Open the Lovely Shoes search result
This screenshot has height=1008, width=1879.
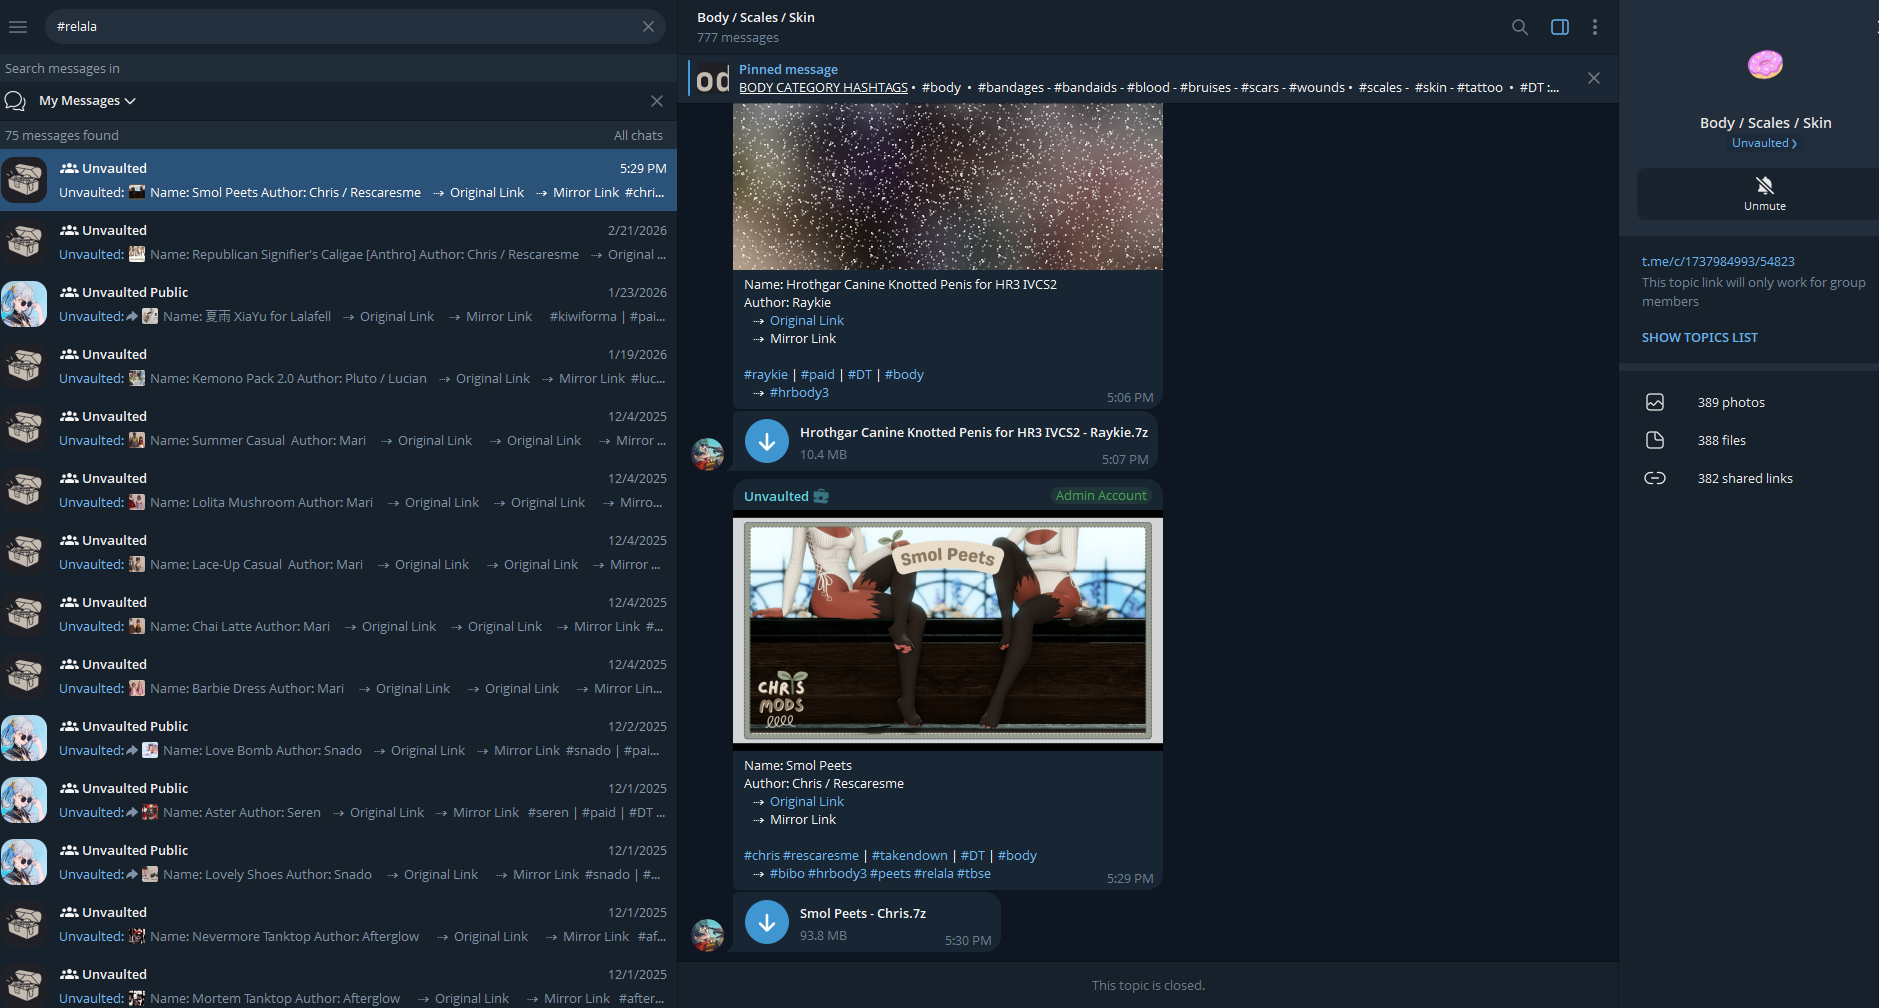click(338, 863)
